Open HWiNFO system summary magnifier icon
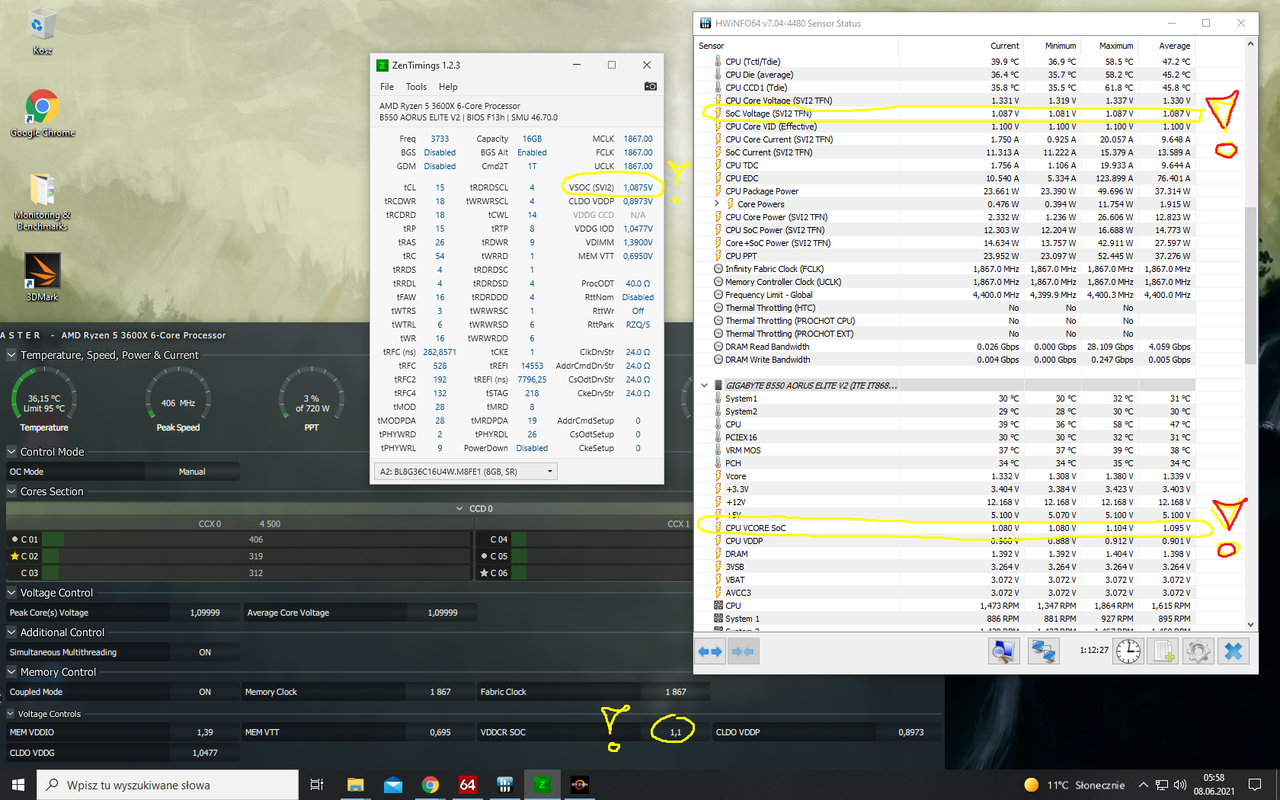Viewport: 1280px width, 800px height. 1003,651
